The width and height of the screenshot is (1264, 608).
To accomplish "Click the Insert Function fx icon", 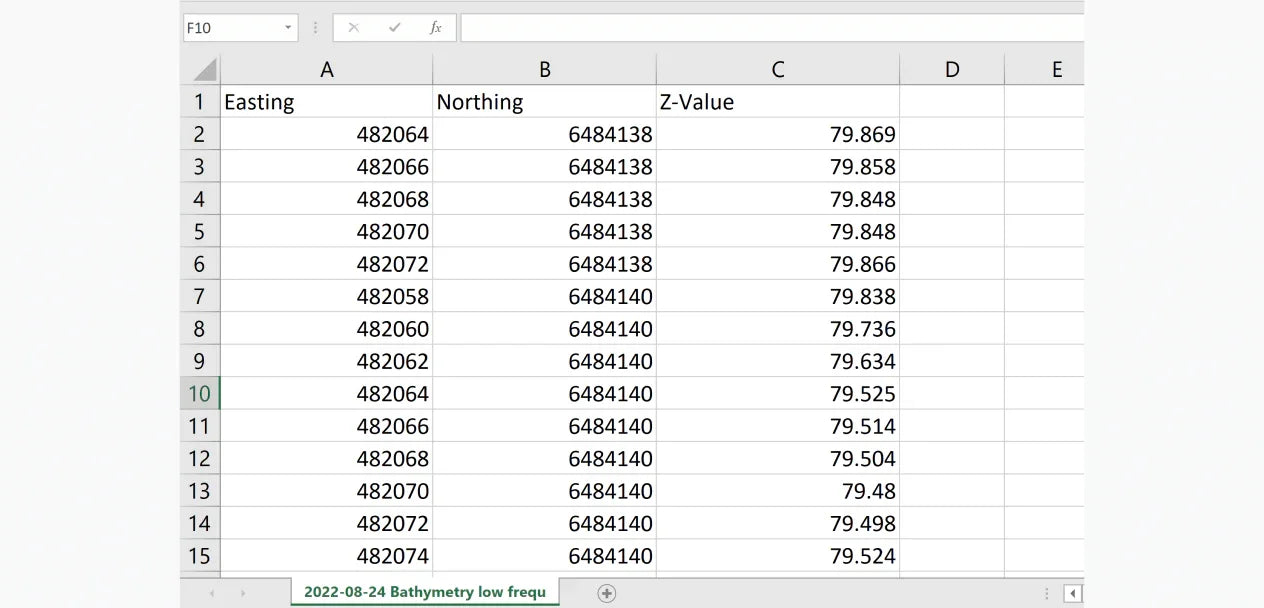I will coord(435,28).
